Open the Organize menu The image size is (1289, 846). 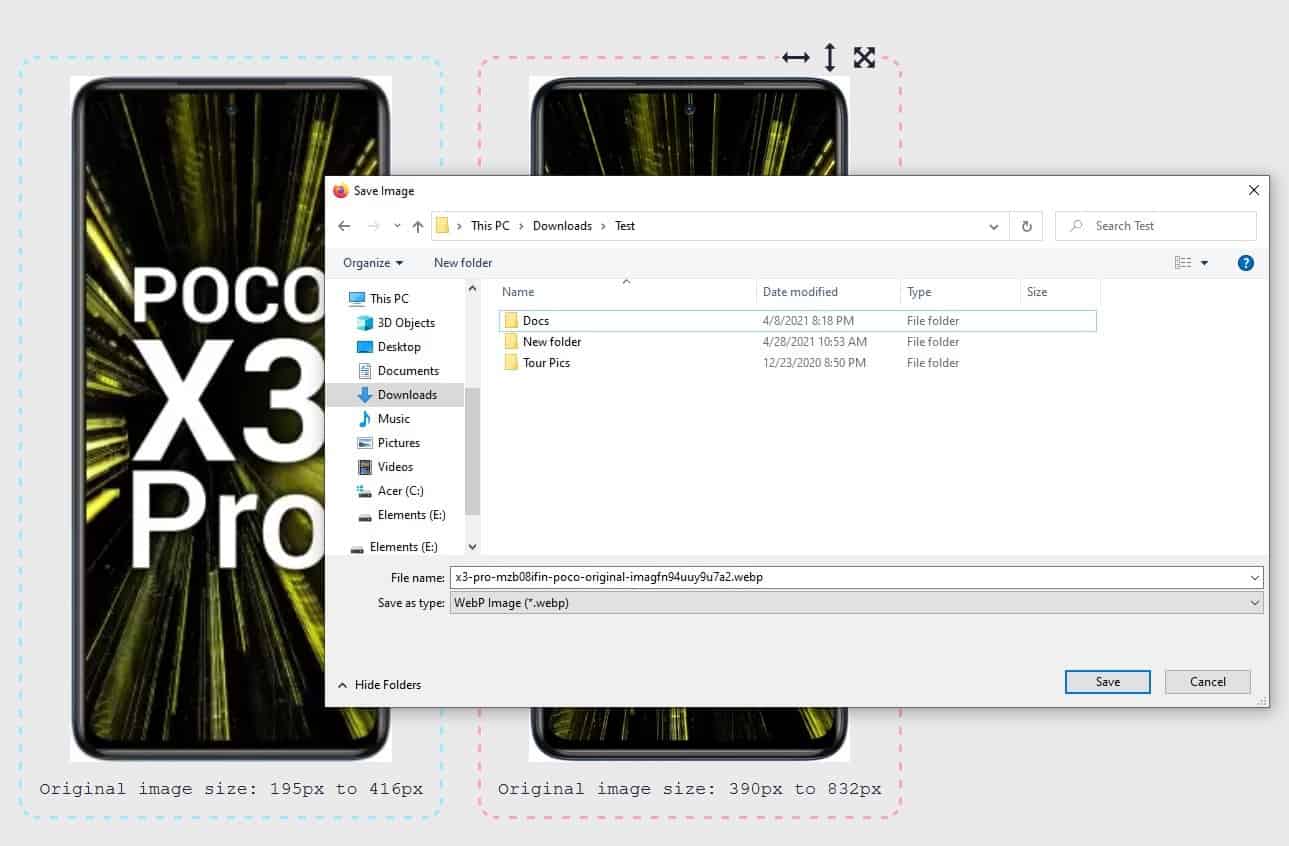[373, 263]
